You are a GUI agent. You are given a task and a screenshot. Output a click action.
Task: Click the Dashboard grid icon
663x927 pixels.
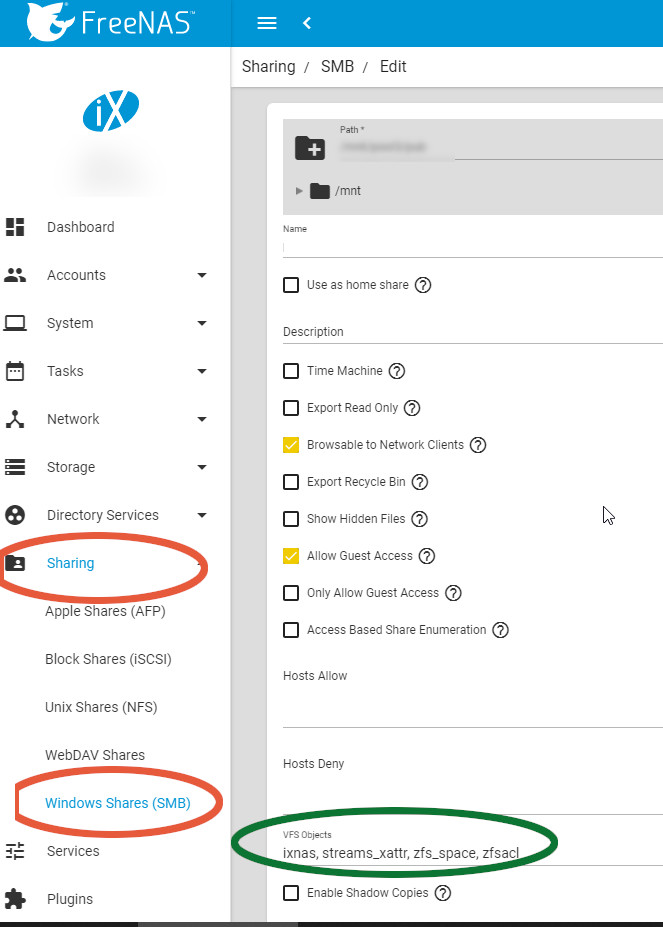tap(15, 227)
